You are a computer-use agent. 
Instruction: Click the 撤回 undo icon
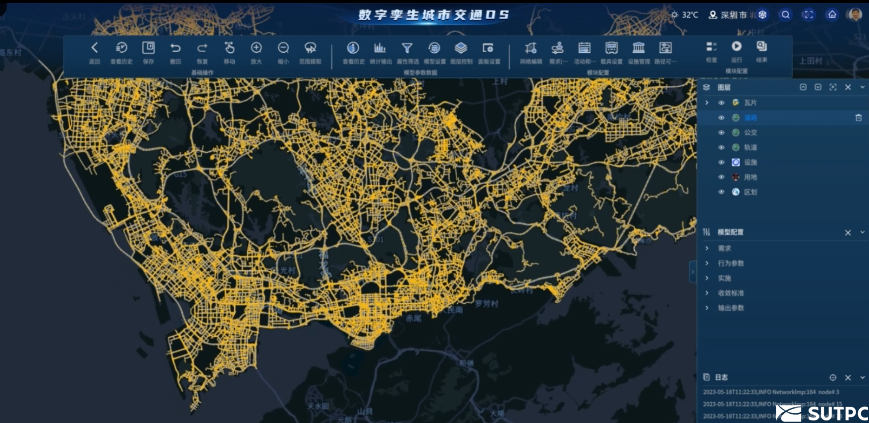[176, 48]
